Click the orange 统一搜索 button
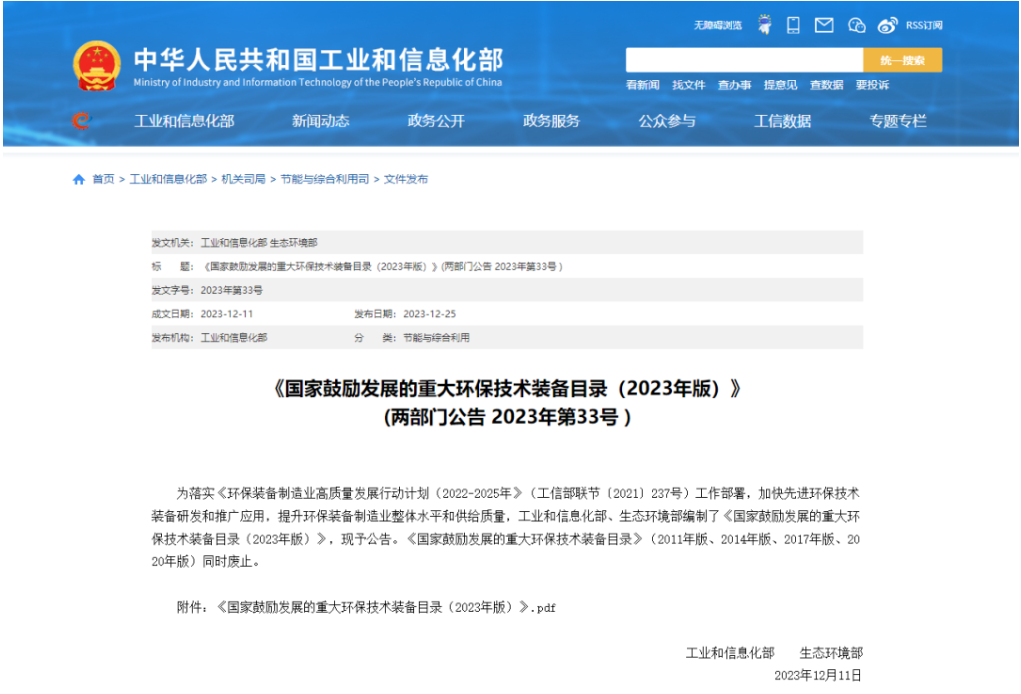The image size is (1021, 694). pos(902,60)
